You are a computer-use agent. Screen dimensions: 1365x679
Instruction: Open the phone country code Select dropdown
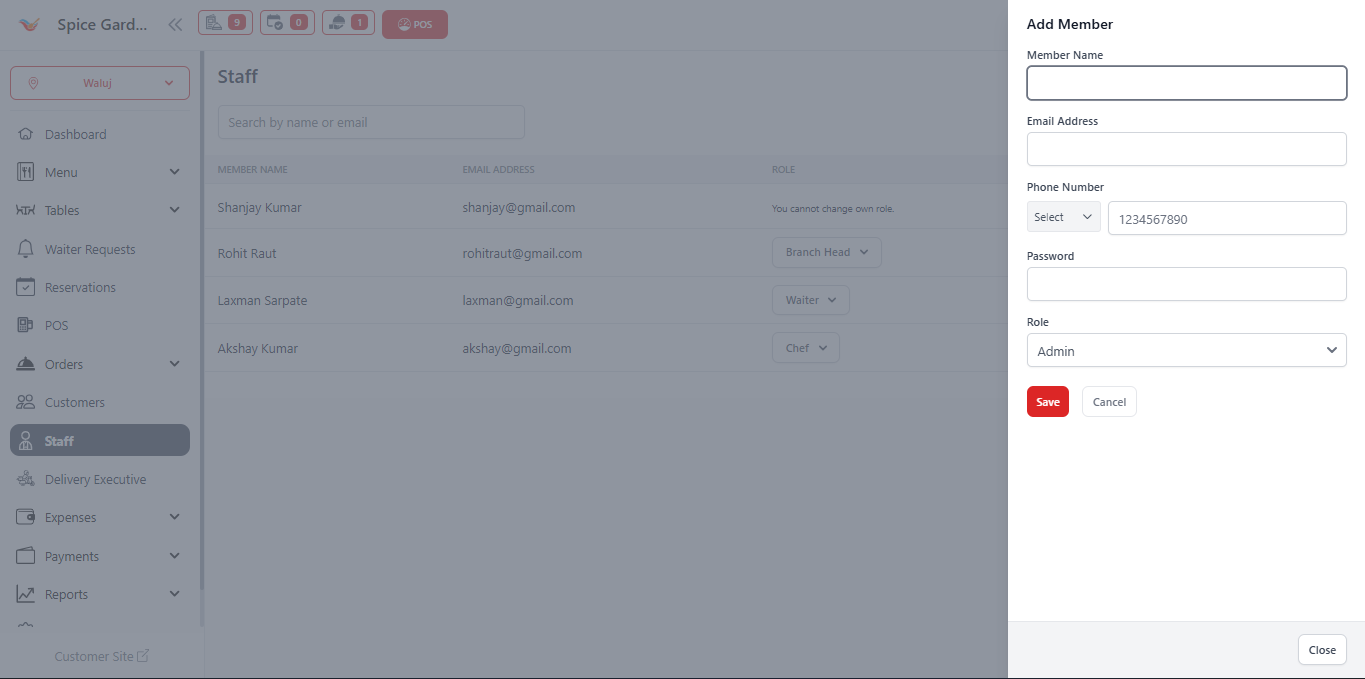[x=1063, y=217]
